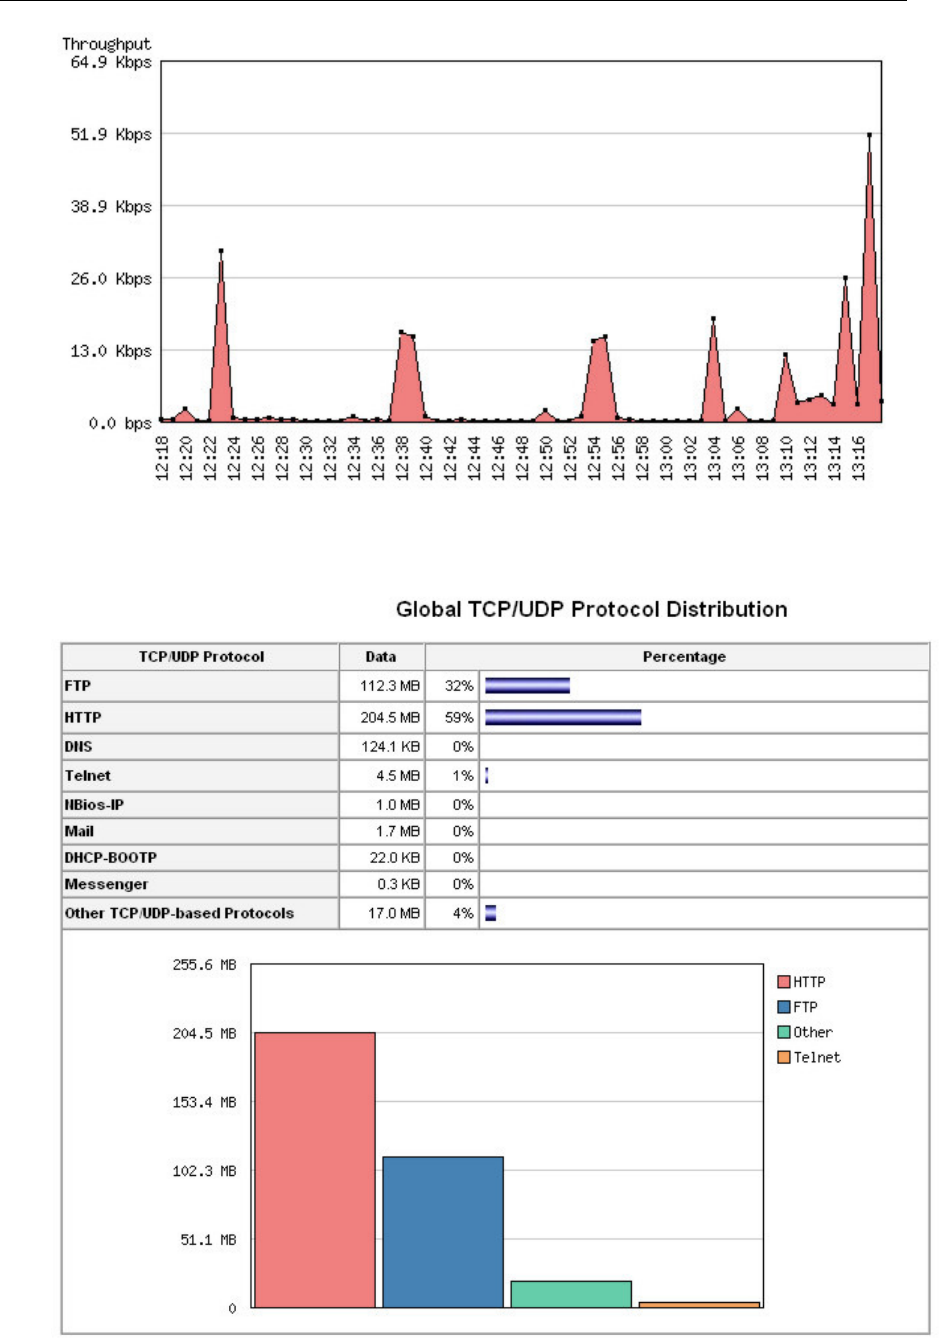The height and width of the screenshot is (1339, 940).
Task: Click the 32% percentage value
Action: click(460, 686)
